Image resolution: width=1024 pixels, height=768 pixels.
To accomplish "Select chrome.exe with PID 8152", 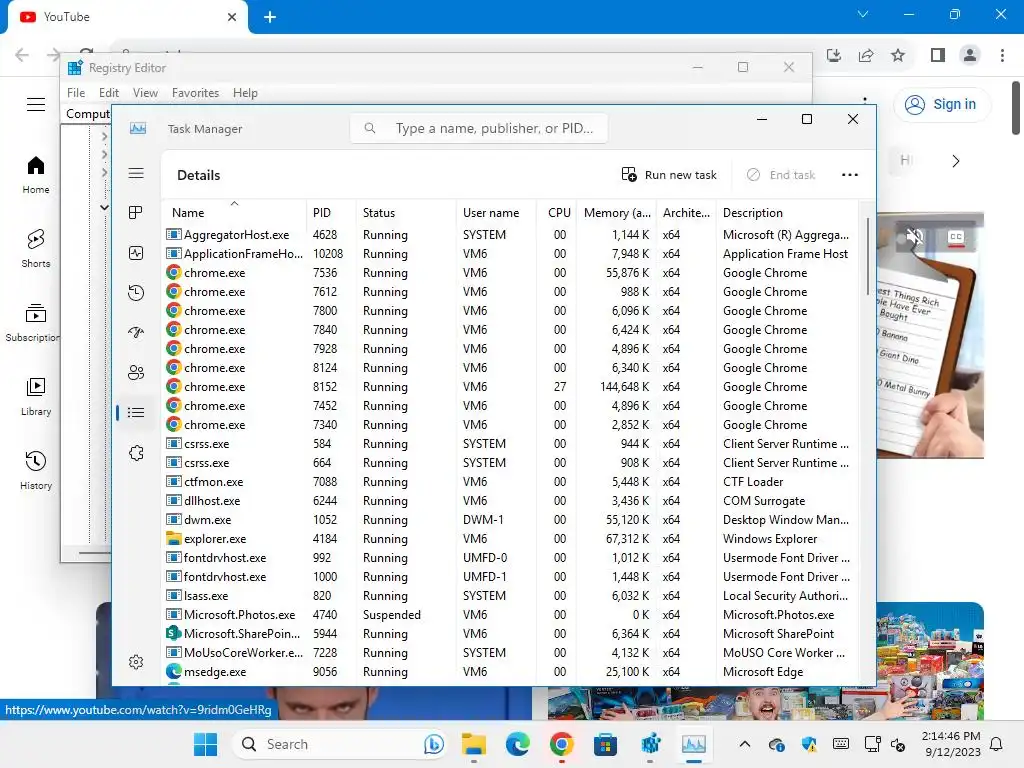I will point(510,387).
